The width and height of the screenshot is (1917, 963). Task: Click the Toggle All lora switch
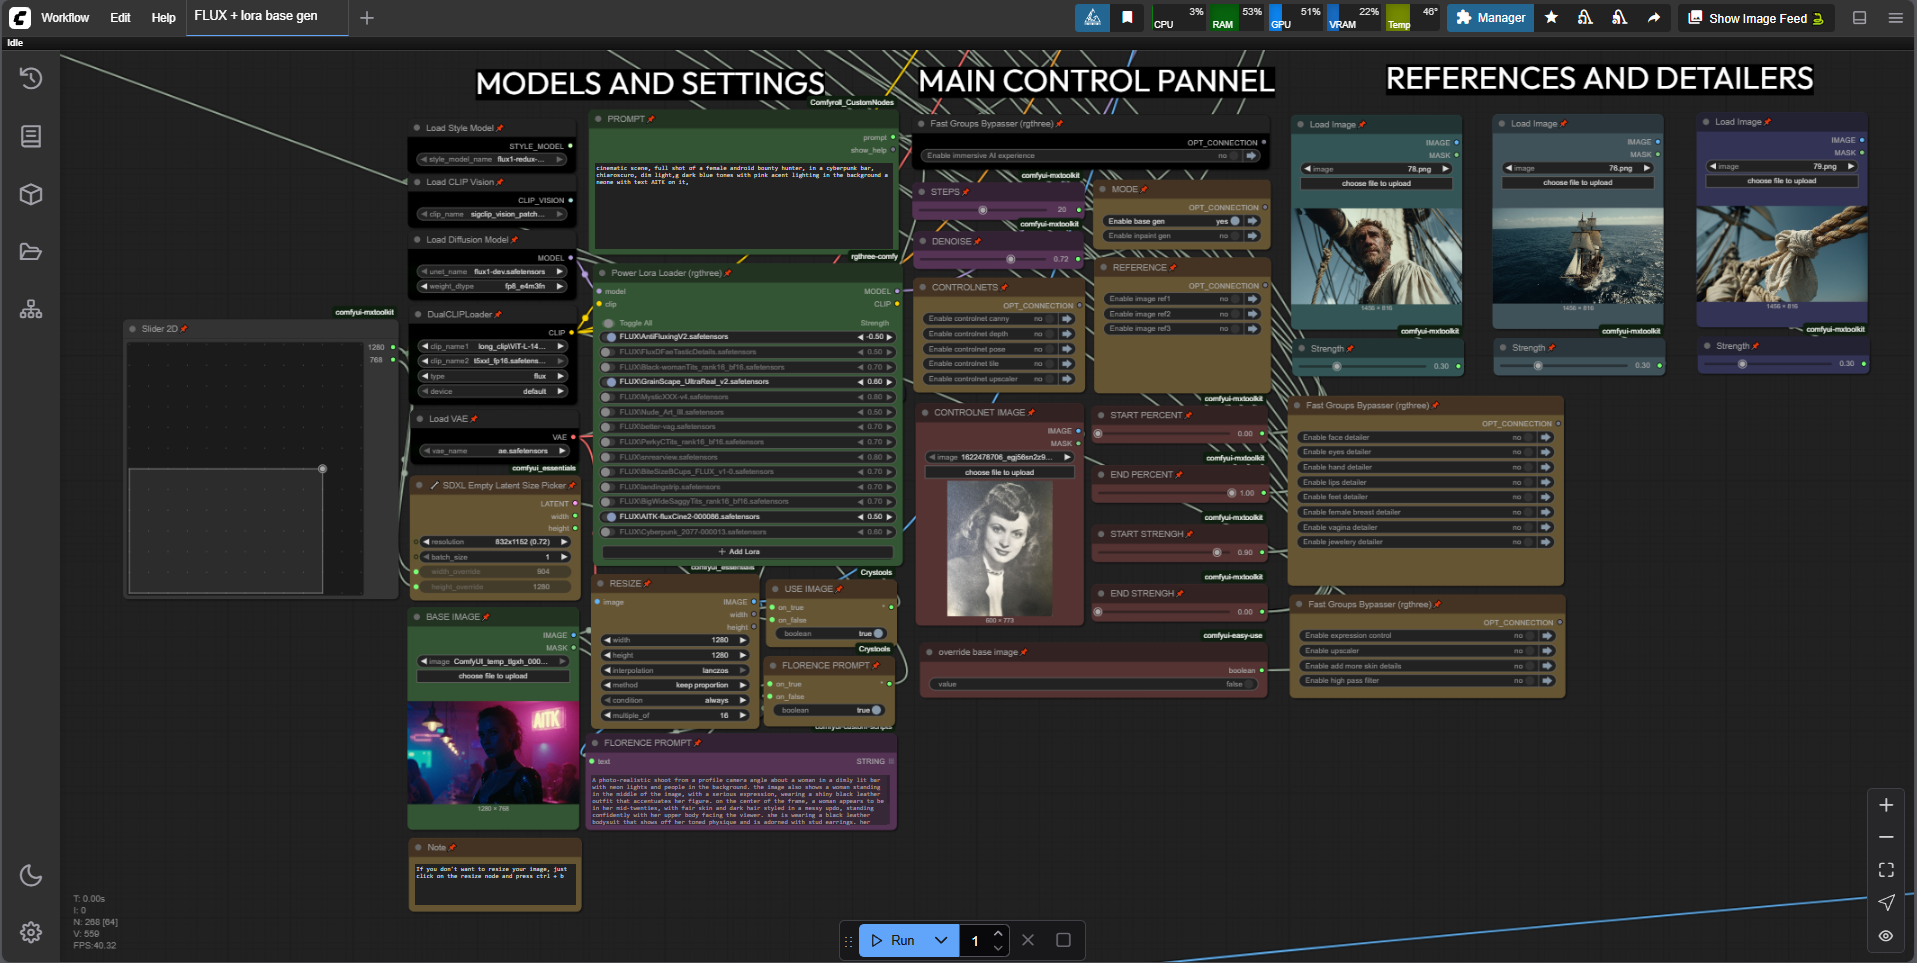pos(609,323)
